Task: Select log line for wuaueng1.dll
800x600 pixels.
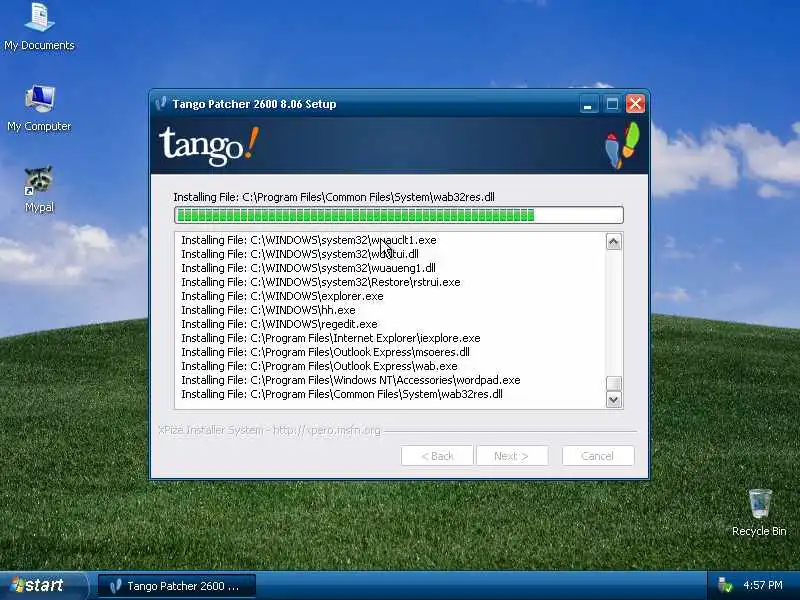Action: click(x=308, y=268)
